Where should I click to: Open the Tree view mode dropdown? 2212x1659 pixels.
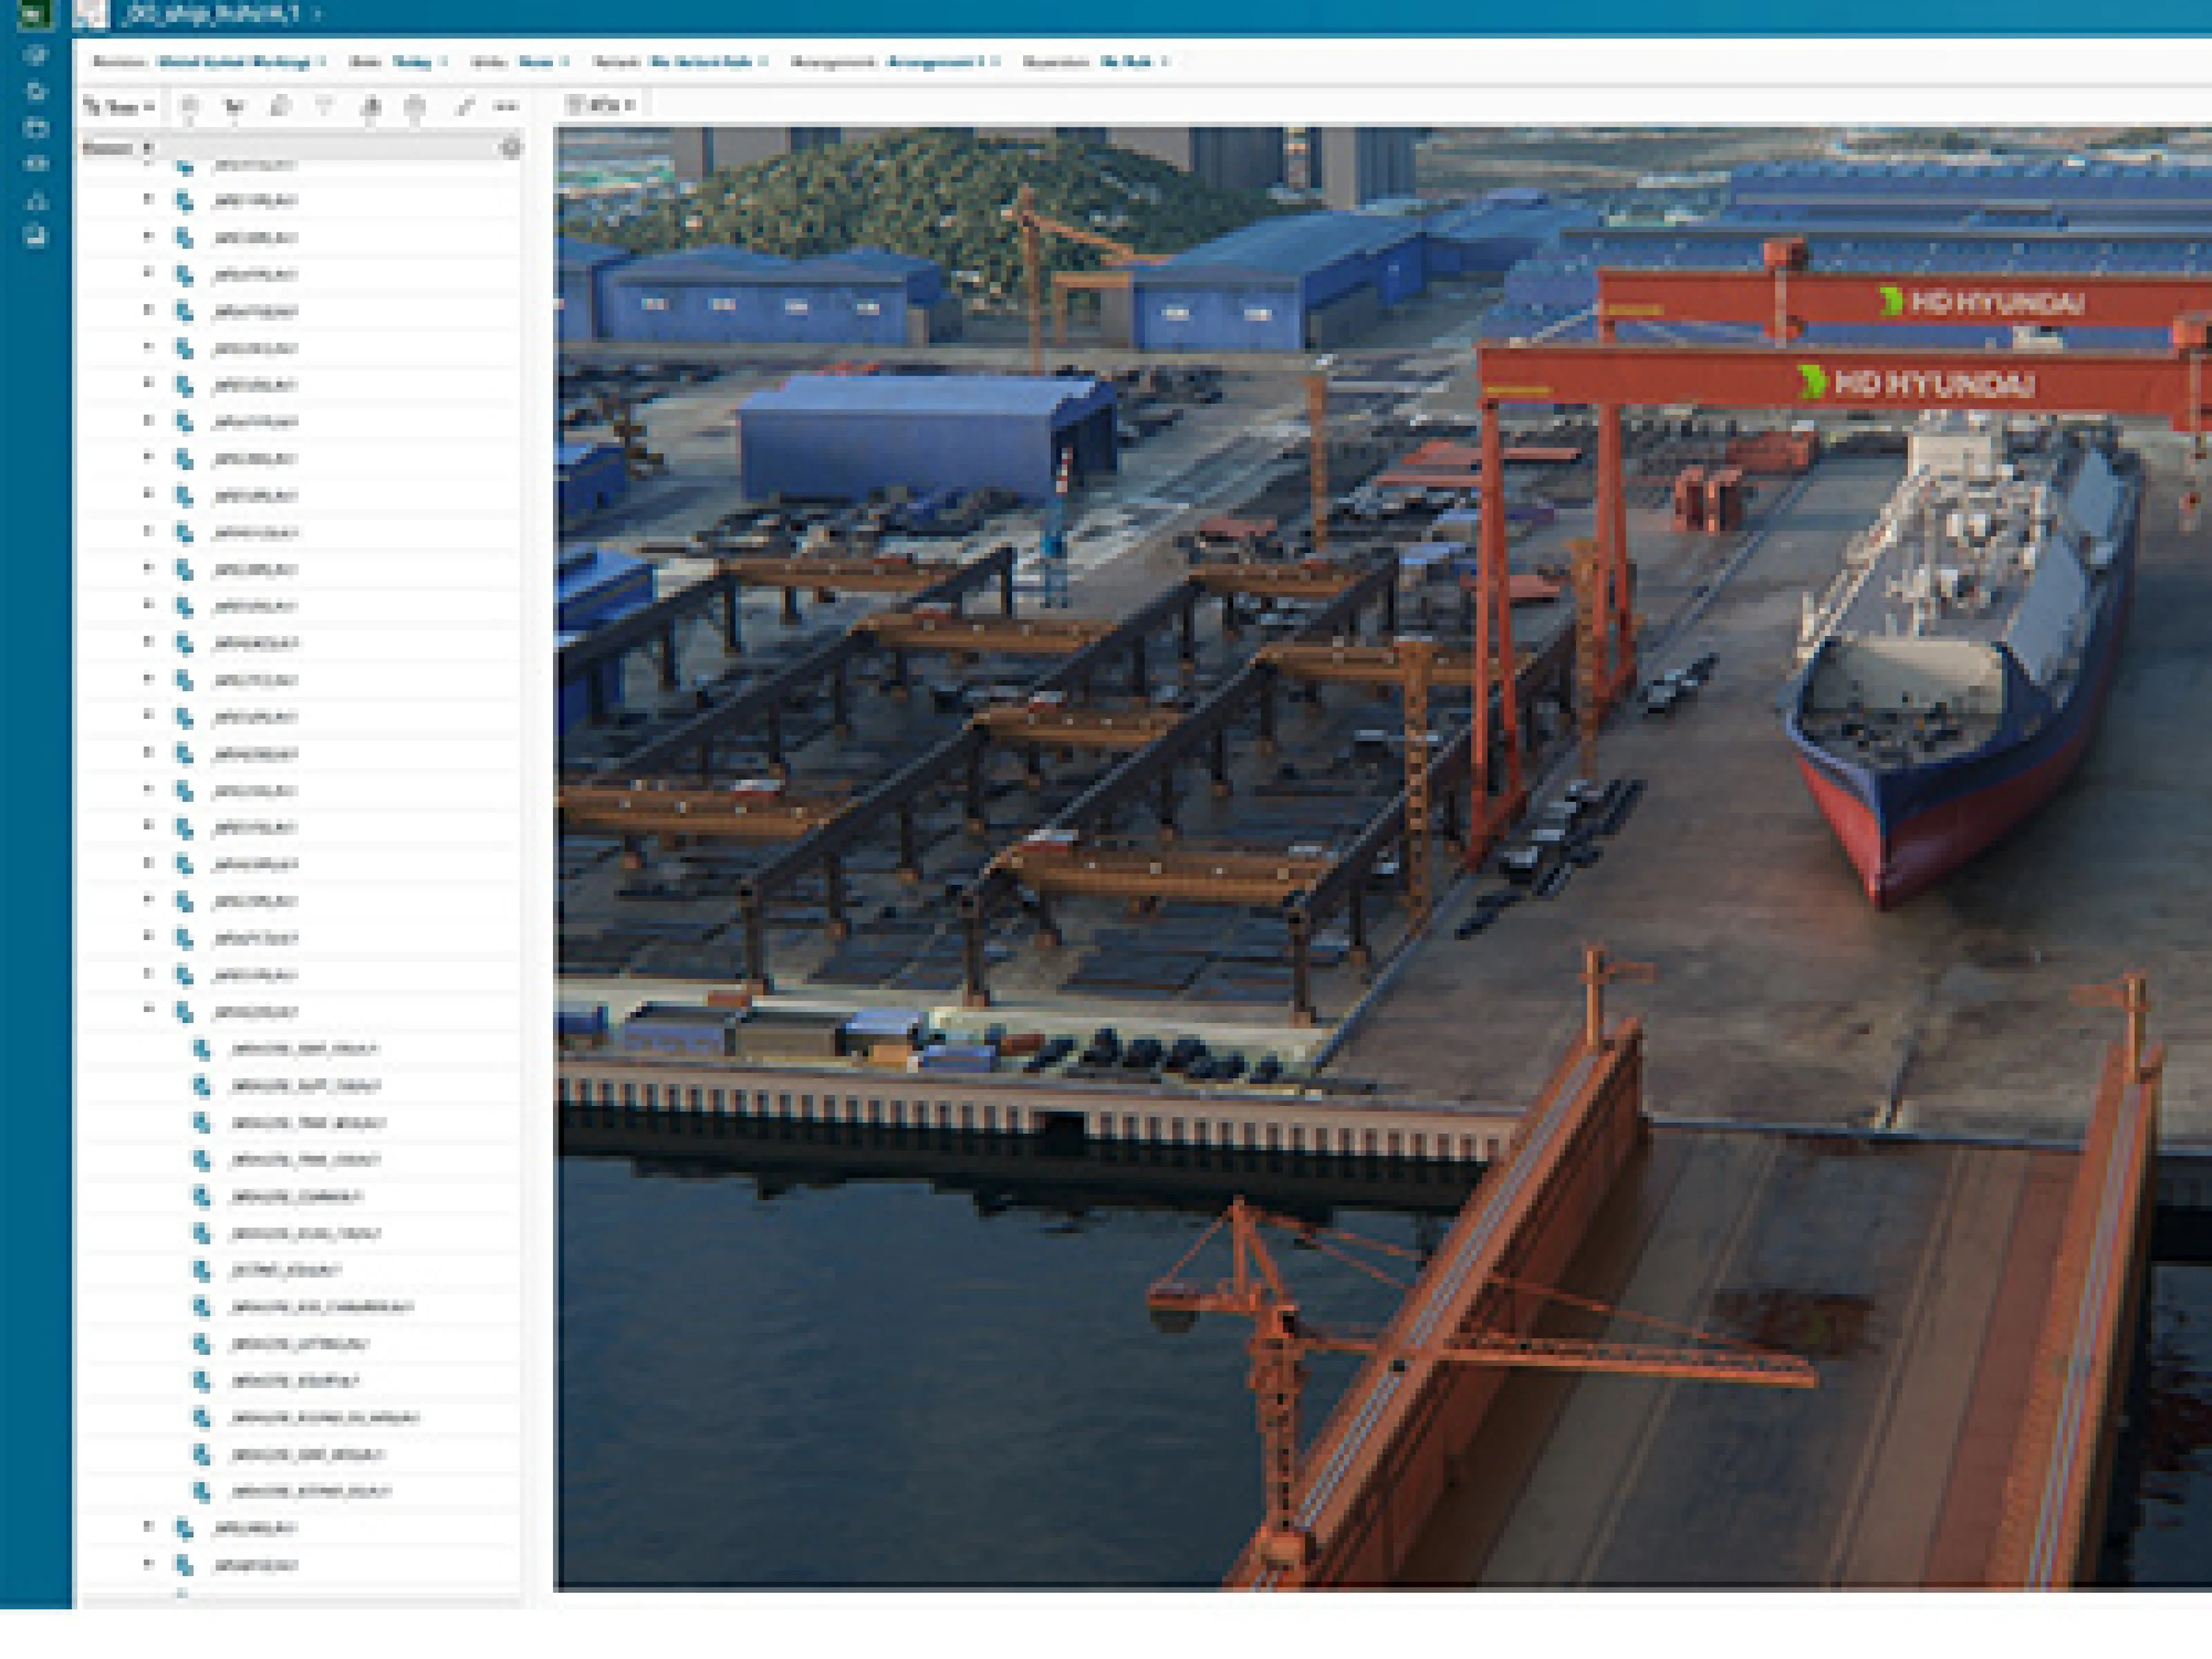(x=119, y=106)
